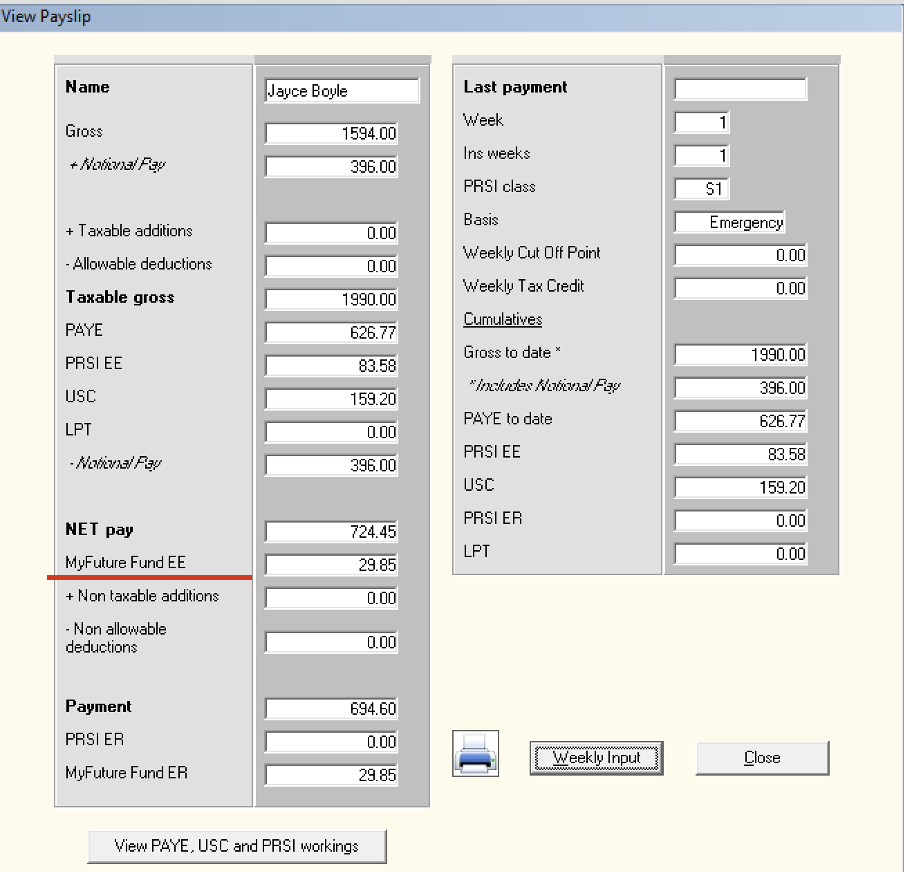Click the printer icon to print payslip
This screenshot has height=872, width=904.
tap(475, 755)
